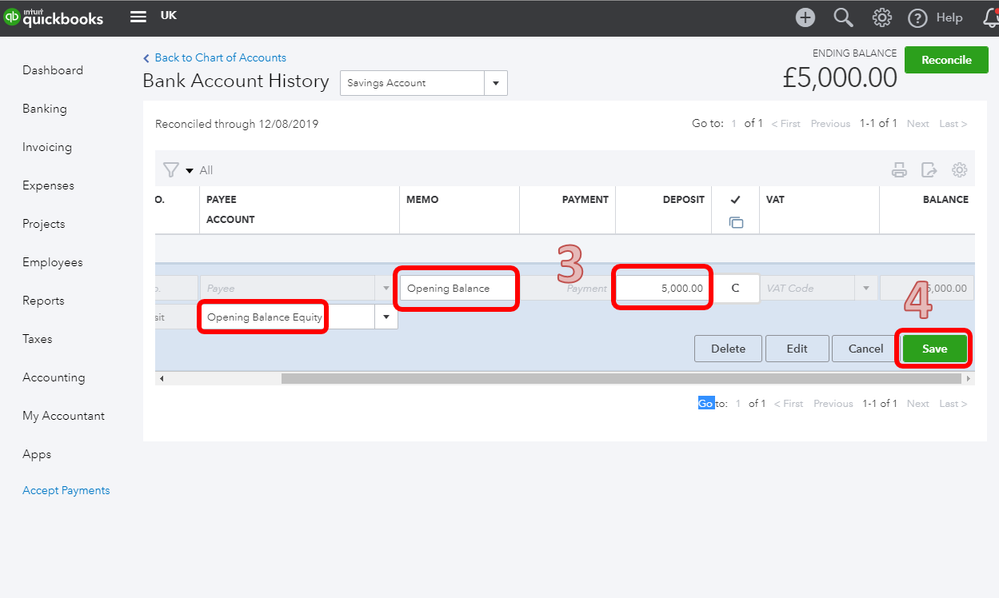Open Projects in sidebar
This screenshot has height=598, width=999.
pyautogui.click(x=44, y=224)
